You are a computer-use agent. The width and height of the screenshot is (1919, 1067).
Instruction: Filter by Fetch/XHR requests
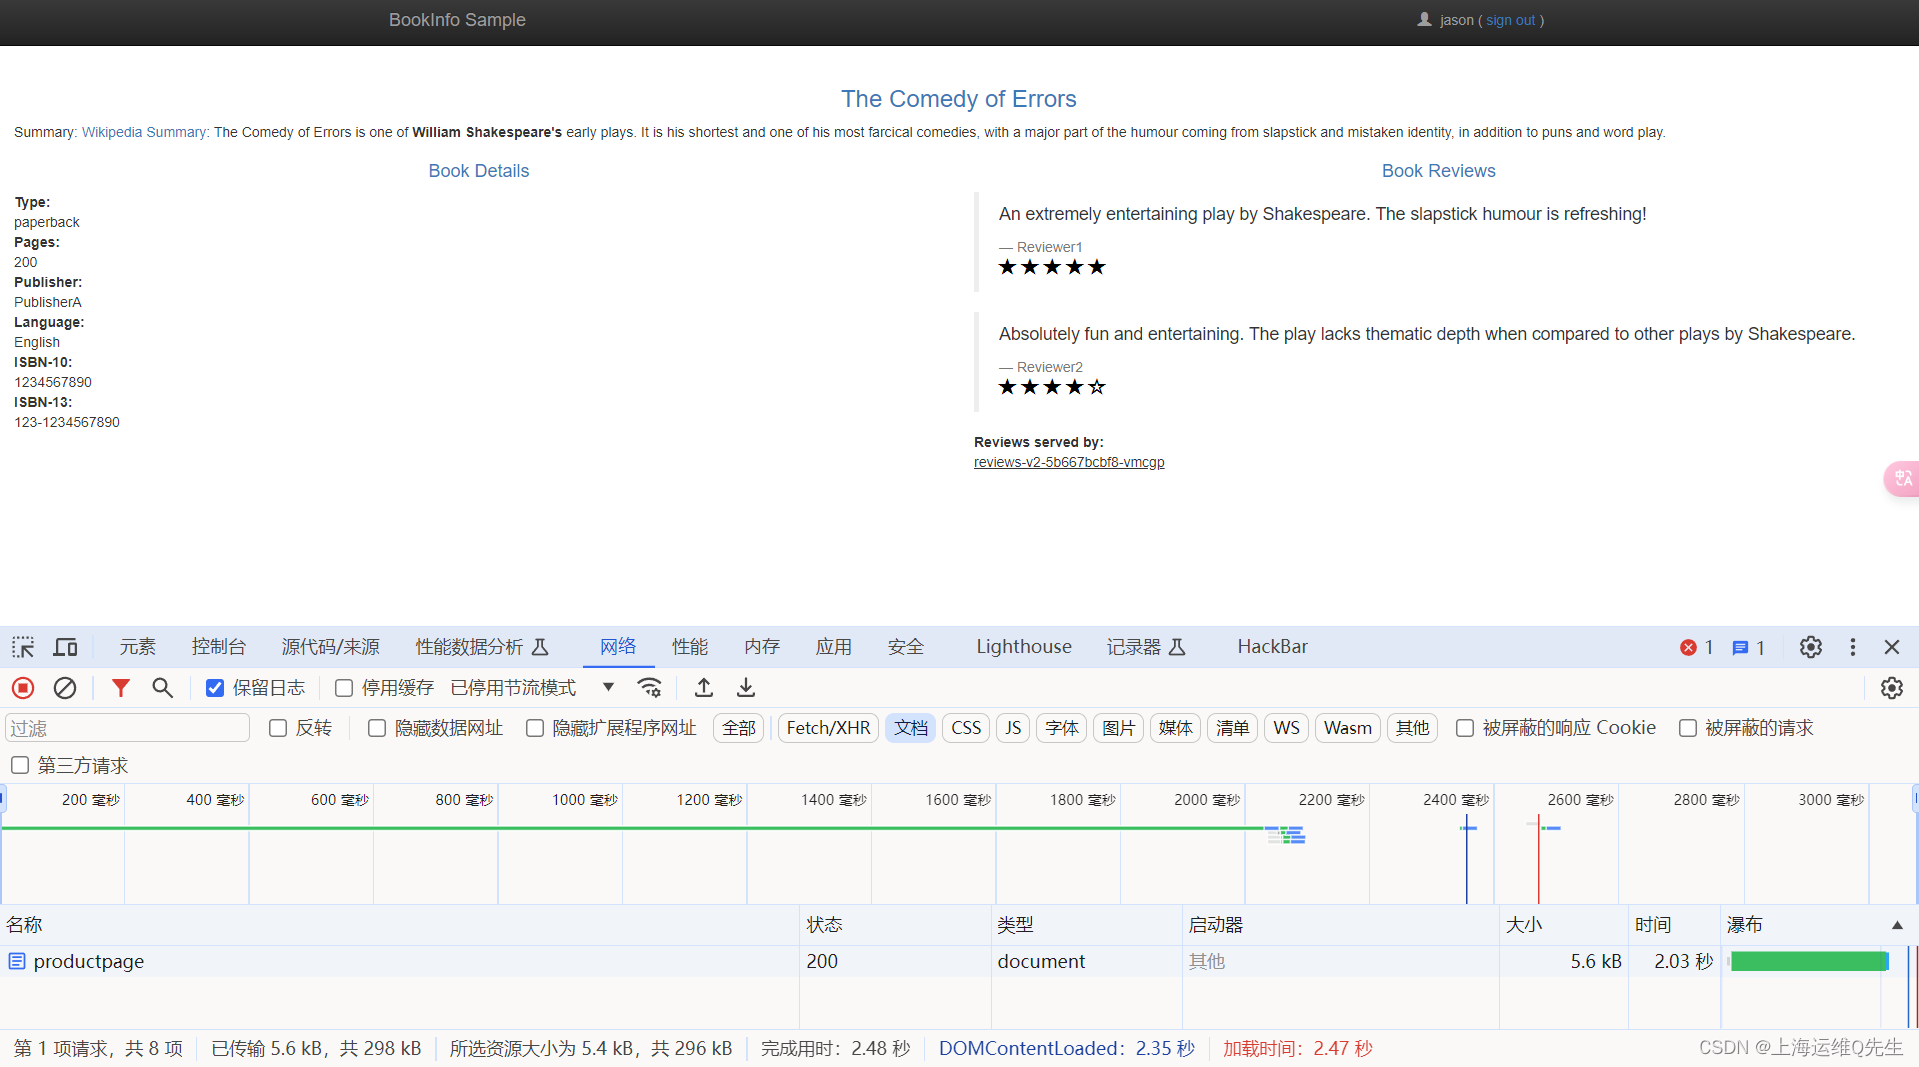(828, 728)
